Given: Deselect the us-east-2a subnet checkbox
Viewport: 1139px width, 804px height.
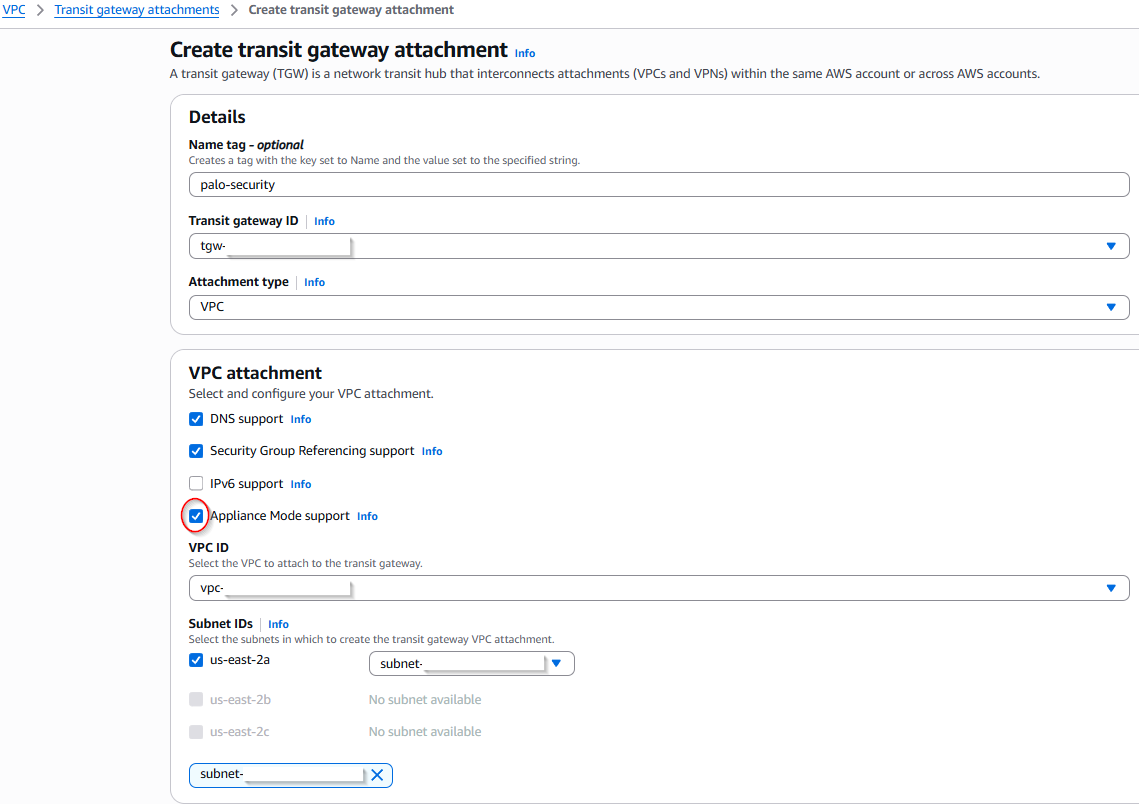Looking at the screenshot, I should tap(196, 660).
